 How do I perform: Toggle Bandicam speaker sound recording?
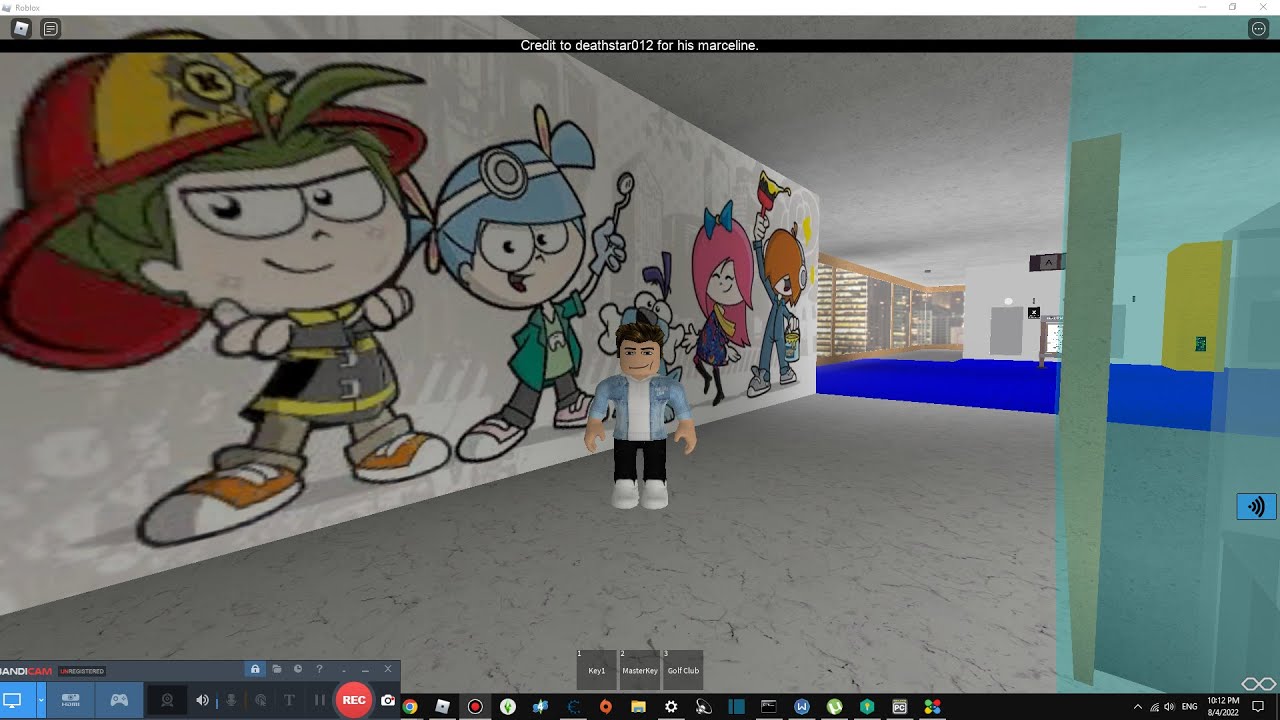click(x=202, y=700)
